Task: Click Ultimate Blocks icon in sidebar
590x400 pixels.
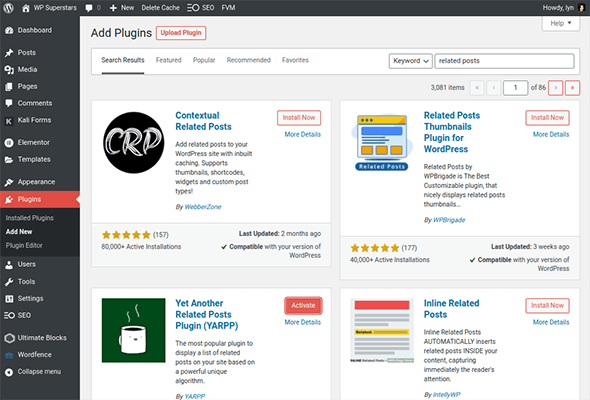Action: (x=9, y=338)
